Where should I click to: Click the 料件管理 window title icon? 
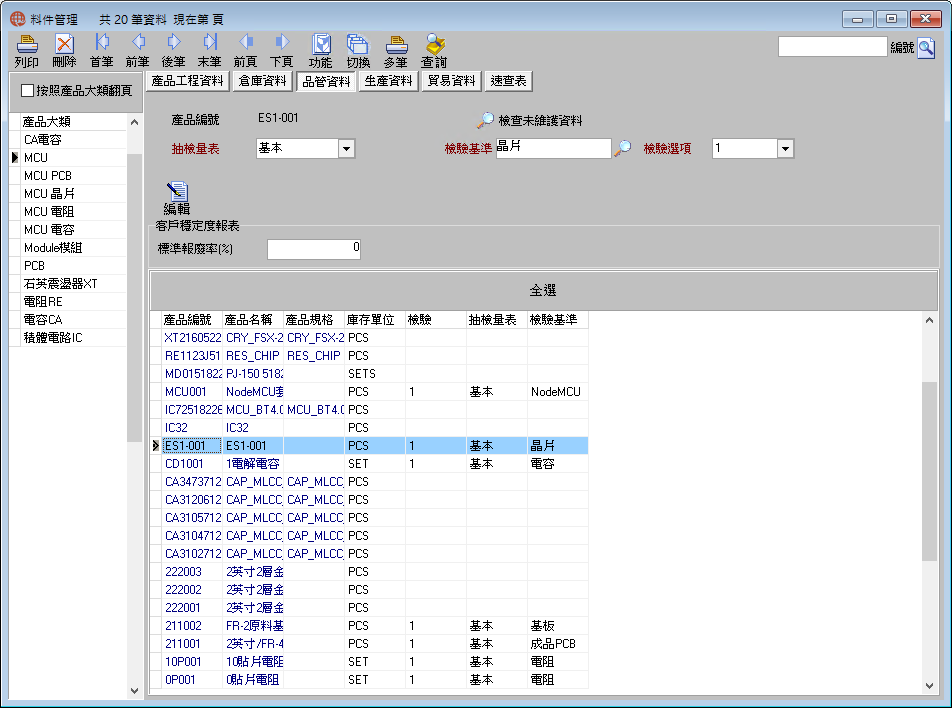(x=18, y=19)
